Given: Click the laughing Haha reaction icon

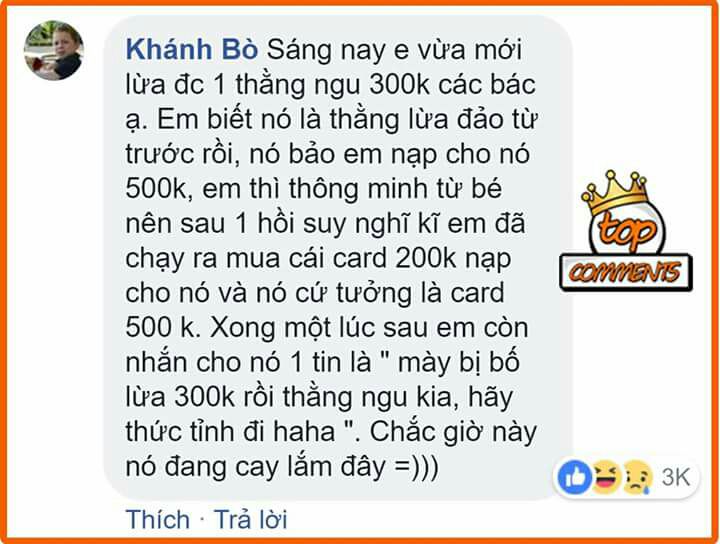Looking at the screenshot, I should click(607, 477).
